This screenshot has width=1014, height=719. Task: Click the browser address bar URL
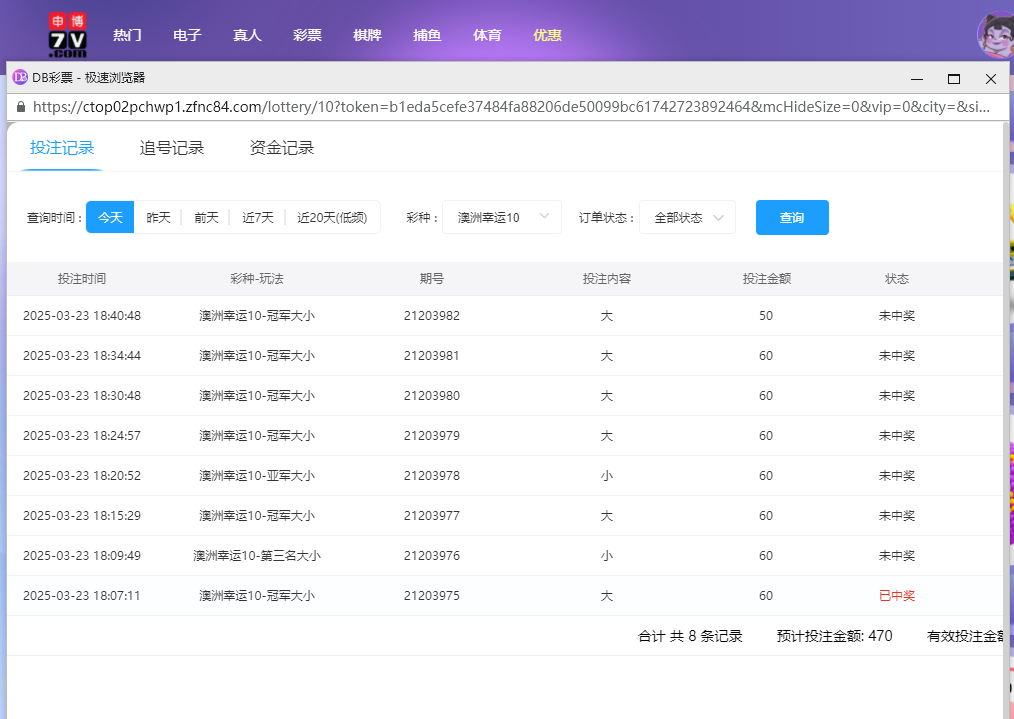tap(400, 106)
